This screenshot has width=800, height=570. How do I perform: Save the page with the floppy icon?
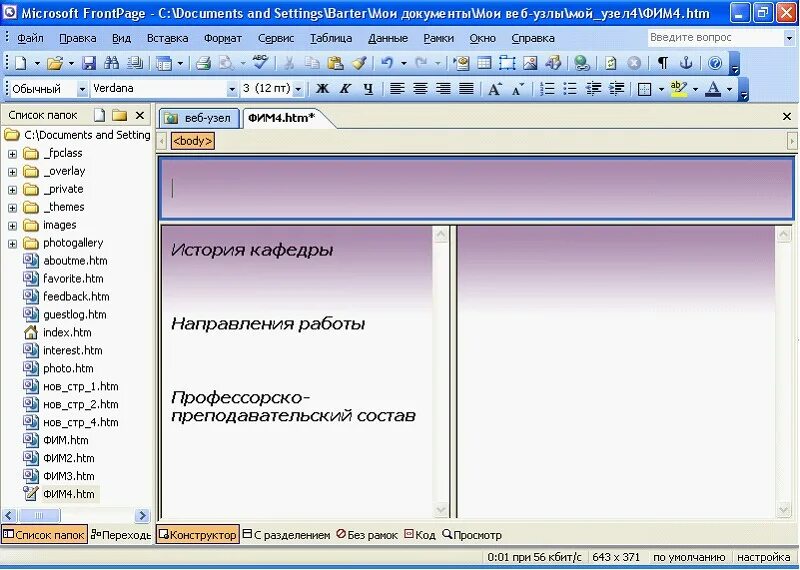pyautogui.click(x=89, y=63)
